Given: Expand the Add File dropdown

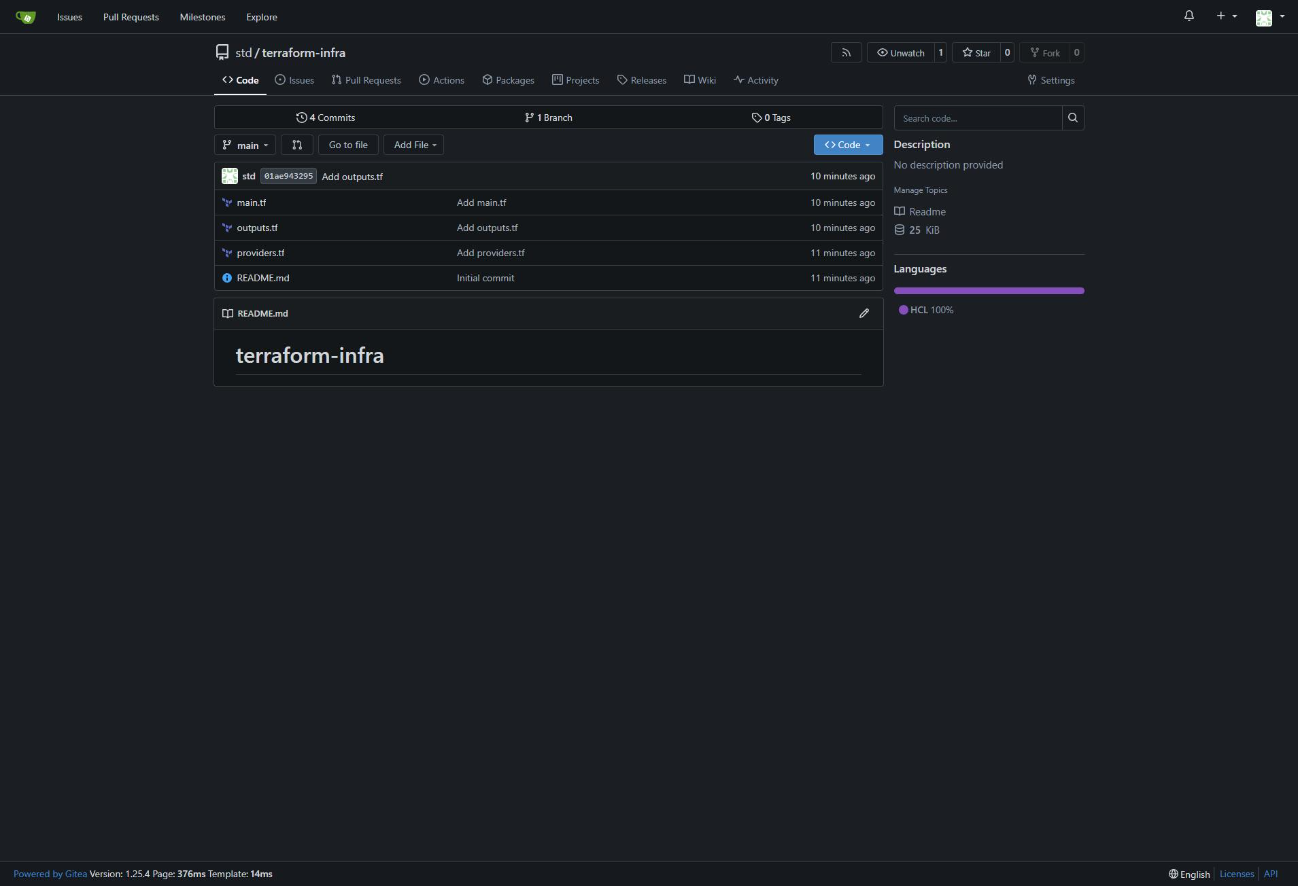Looking at the screenshot, I should pyautogui.click(x=414, y=145).
